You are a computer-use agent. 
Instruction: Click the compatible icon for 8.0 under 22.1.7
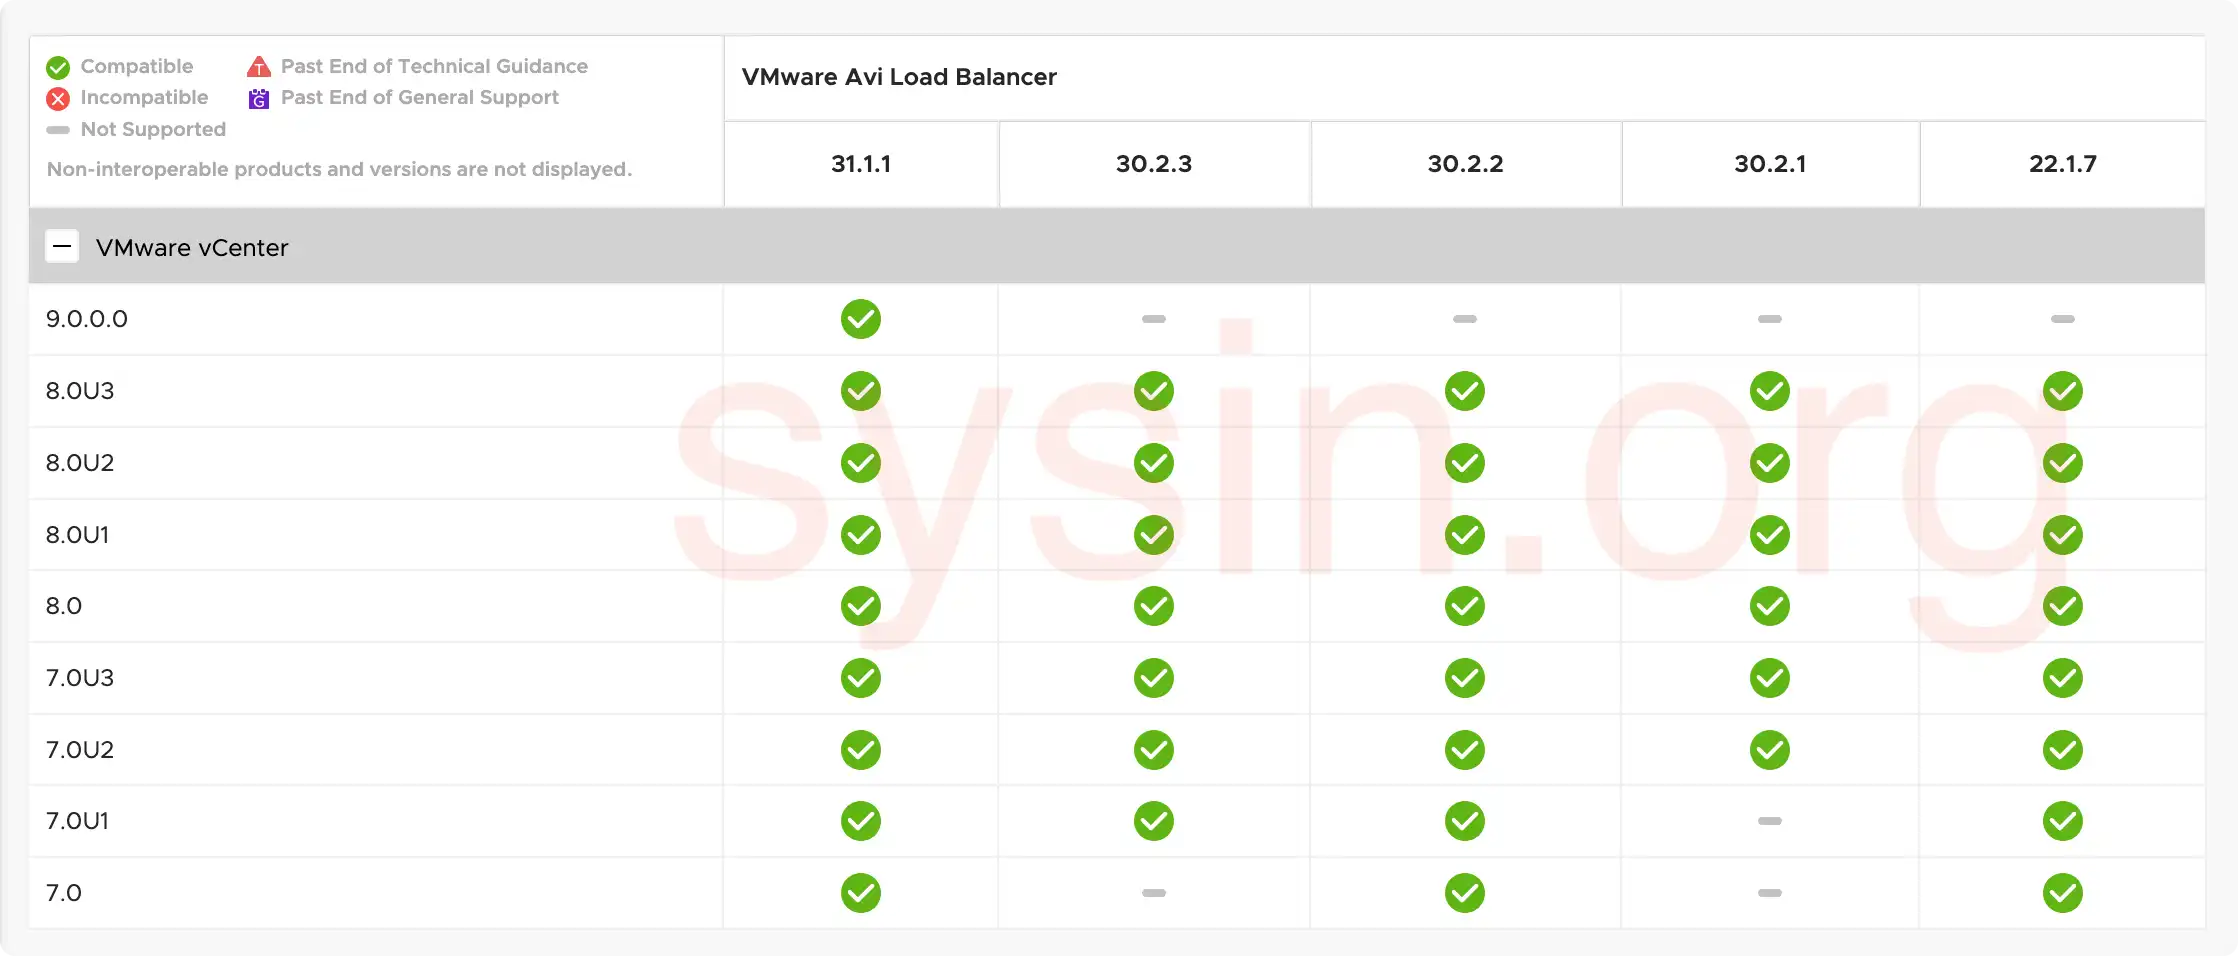pos(2062,606)
